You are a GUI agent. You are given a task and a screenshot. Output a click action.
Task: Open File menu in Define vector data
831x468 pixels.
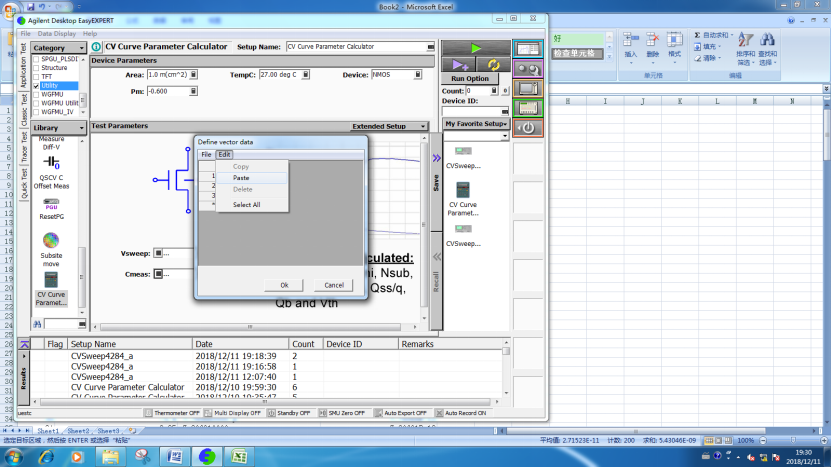tap(206, 154)
